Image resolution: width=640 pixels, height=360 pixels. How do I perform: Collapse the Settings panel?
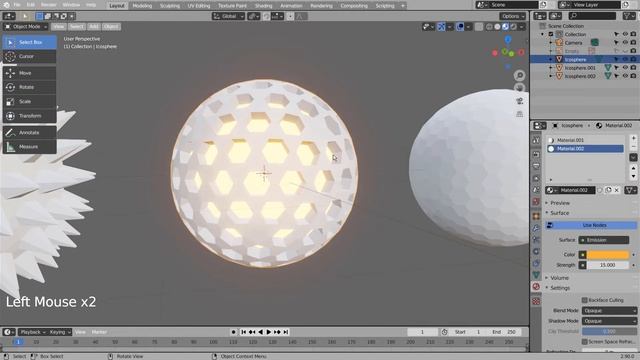click(560, 288)
